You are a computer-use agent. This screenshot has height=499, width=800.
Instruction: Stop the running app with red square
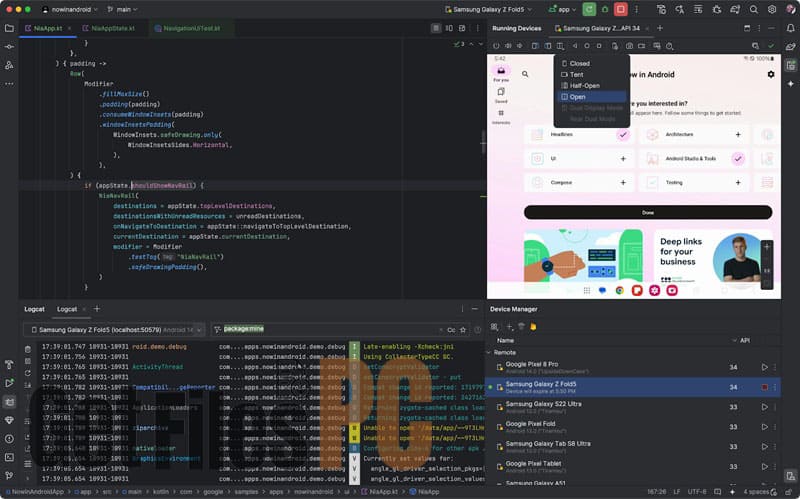pos(620,9)
